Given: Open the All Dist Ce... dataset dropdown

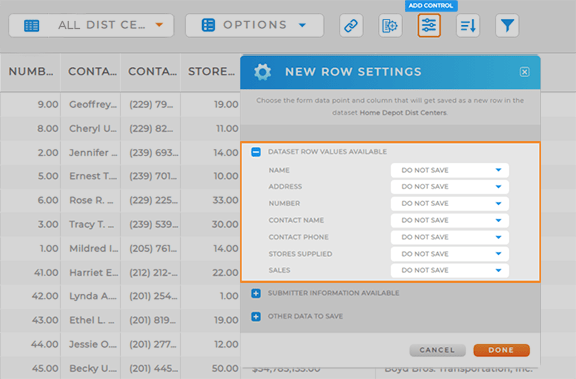Looking at the screenshot, I should click(x=91, y=25).
